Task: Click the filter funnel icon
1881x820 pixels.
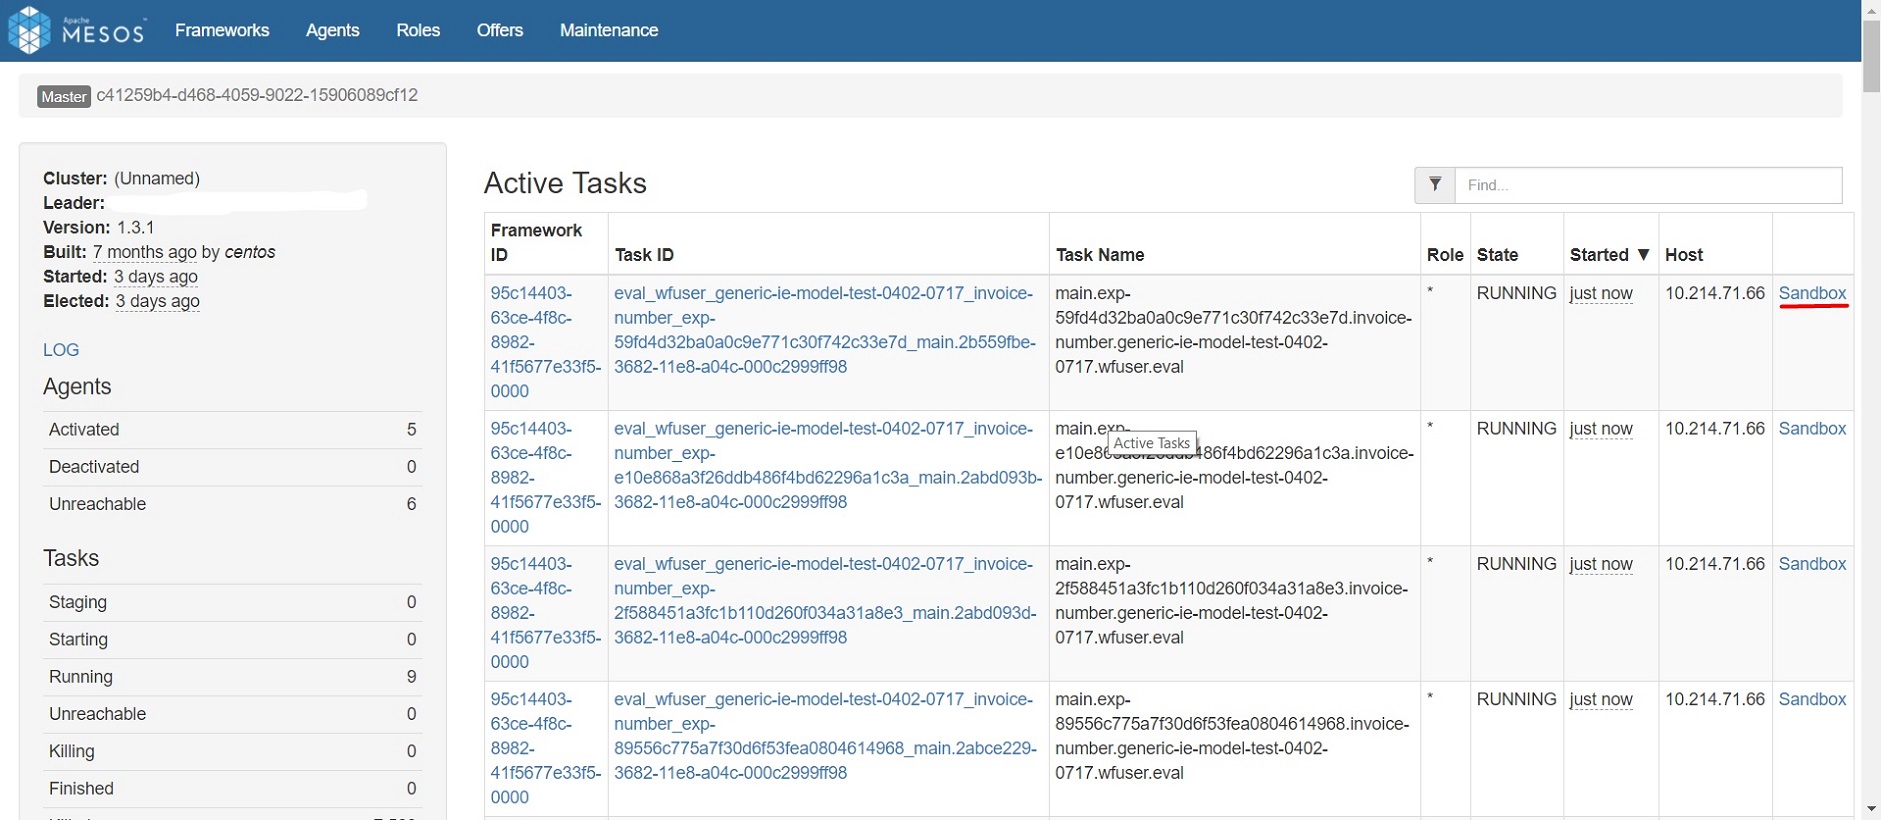Action: [1435, 184]
